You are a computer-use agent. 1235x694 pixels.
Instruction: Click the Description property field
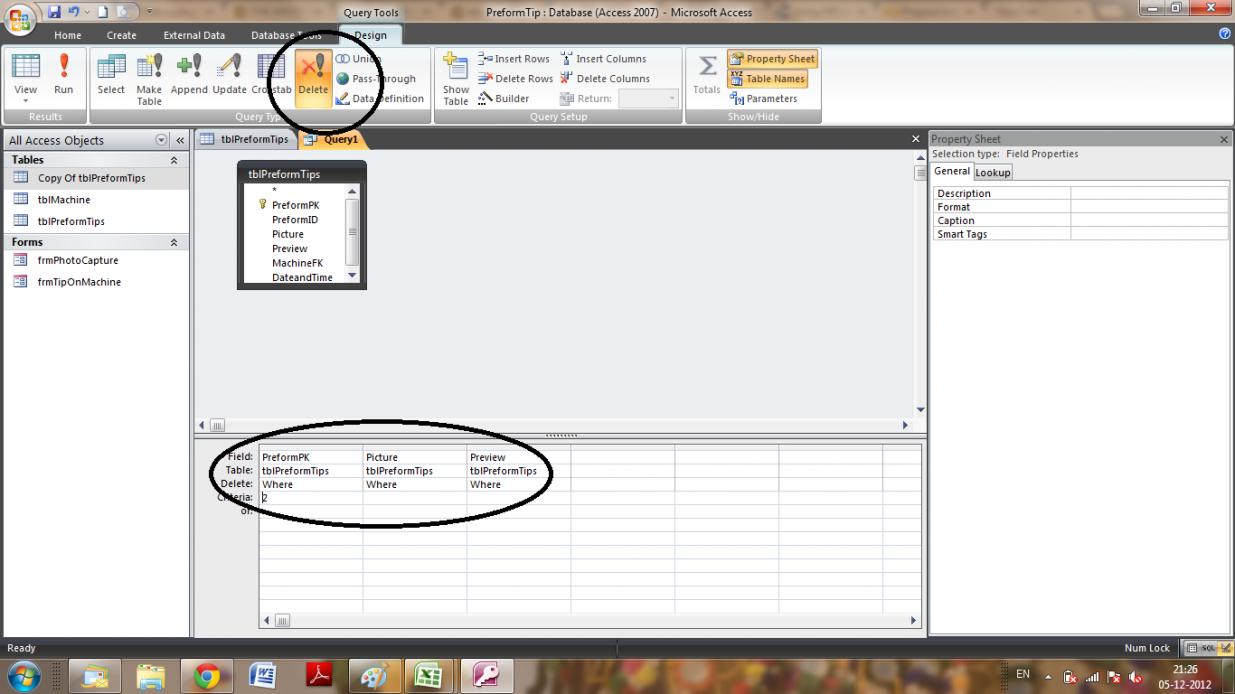1149,193
